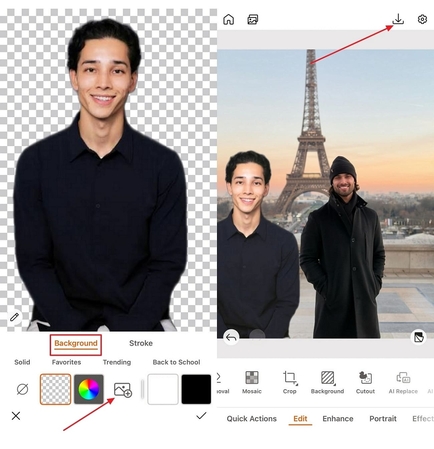This screenshot has height=449, width=434.
Task: Select the Trending category
Action: [x=117, y=362]
